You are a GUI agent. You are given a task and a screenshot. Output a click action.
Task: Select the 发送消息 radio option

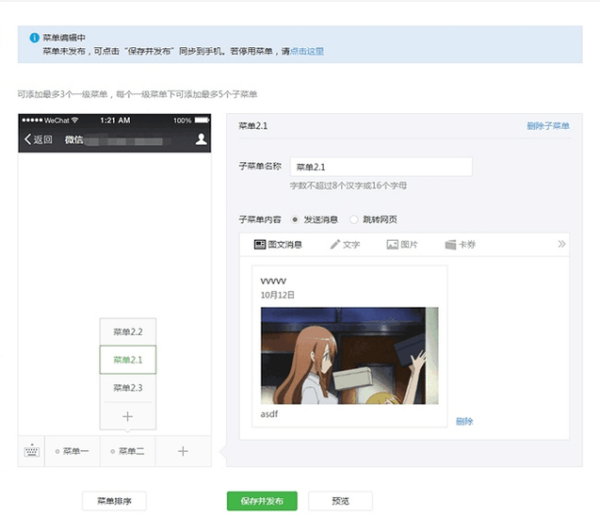(295, 218)
